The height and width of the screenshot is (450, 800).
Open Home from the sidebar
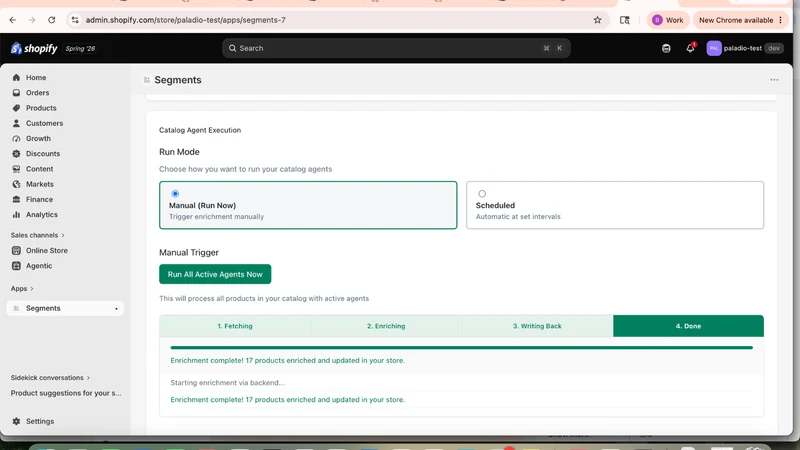[36, 78]
